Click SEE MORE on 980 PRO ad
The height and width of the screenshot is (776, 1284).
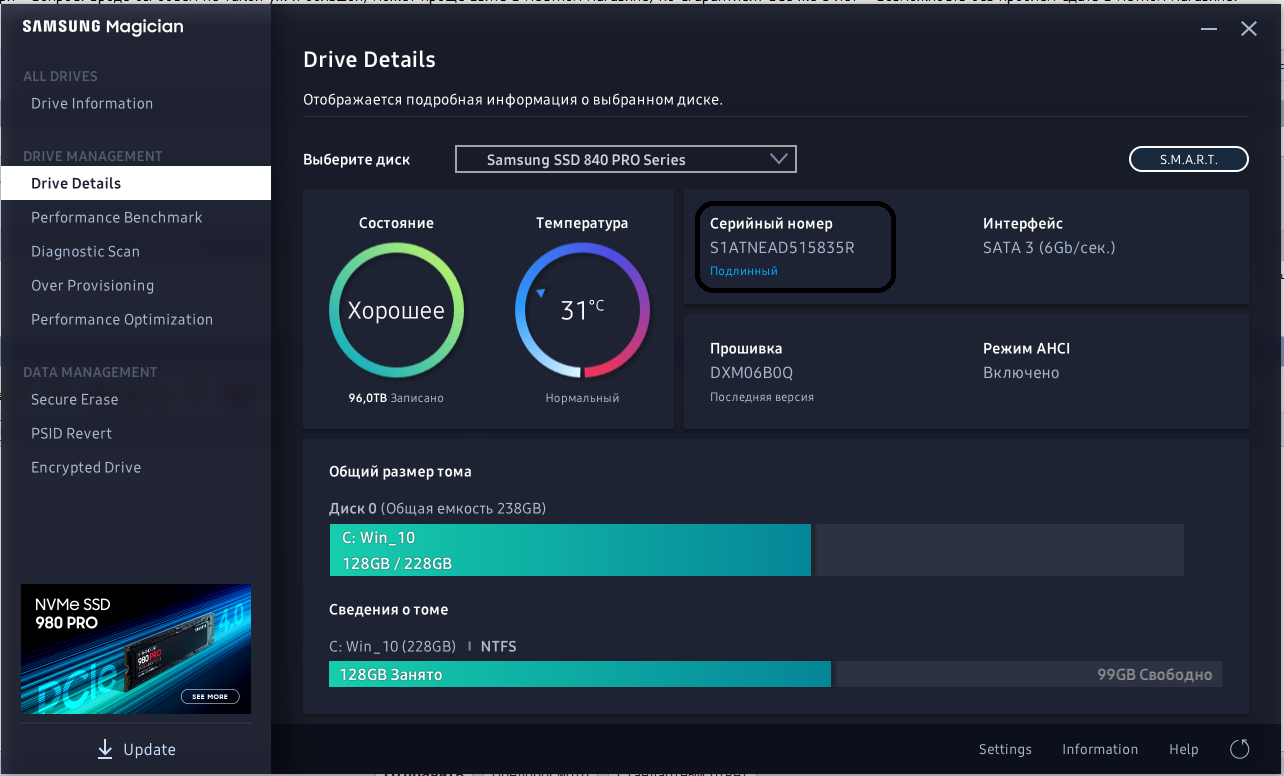tap(210, 696)
